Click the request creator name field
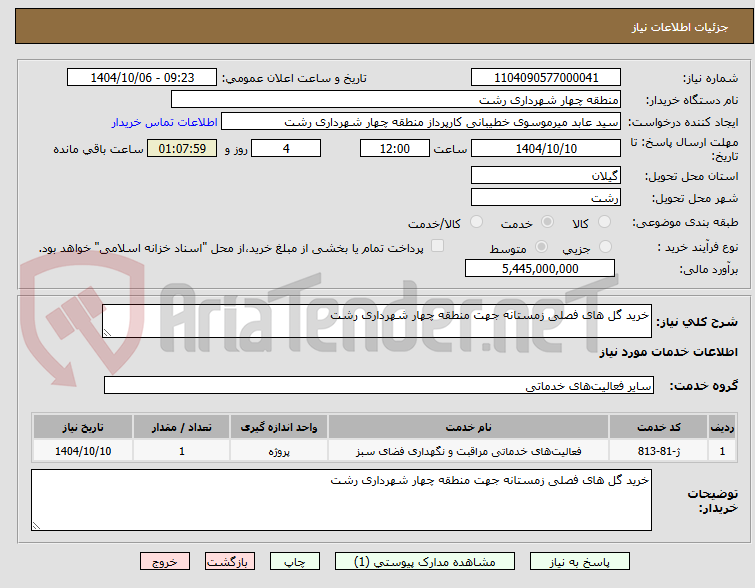 tap(421, 122)
